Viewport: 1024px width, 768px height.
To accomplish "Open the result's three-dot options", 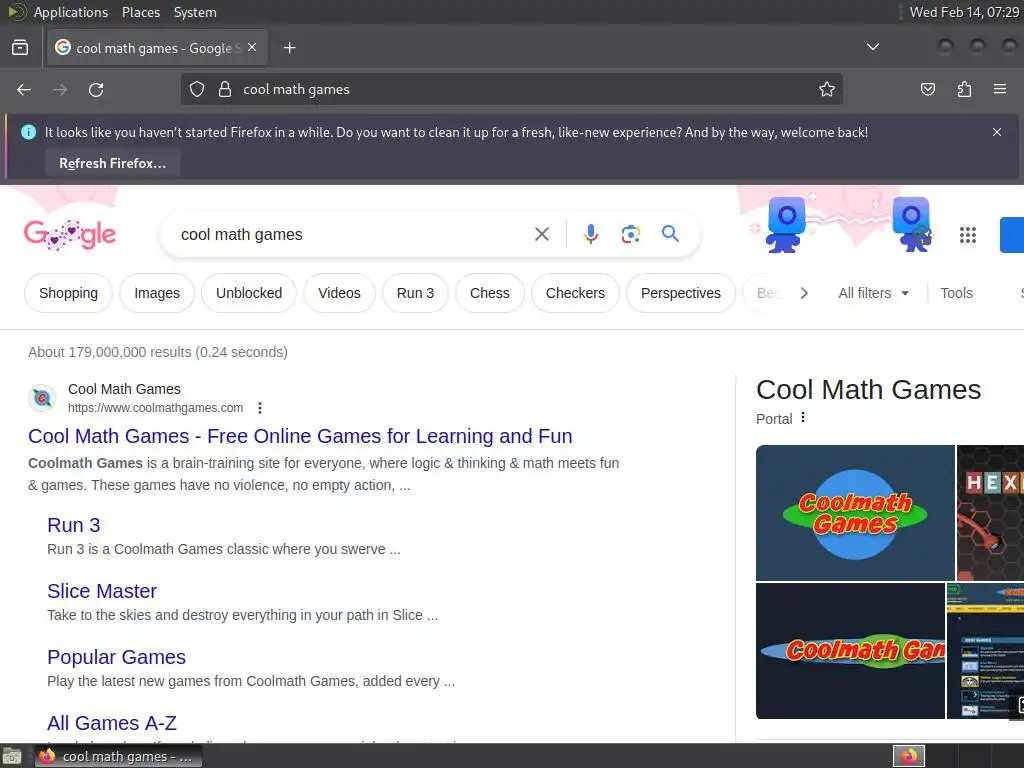I will 260,408.
